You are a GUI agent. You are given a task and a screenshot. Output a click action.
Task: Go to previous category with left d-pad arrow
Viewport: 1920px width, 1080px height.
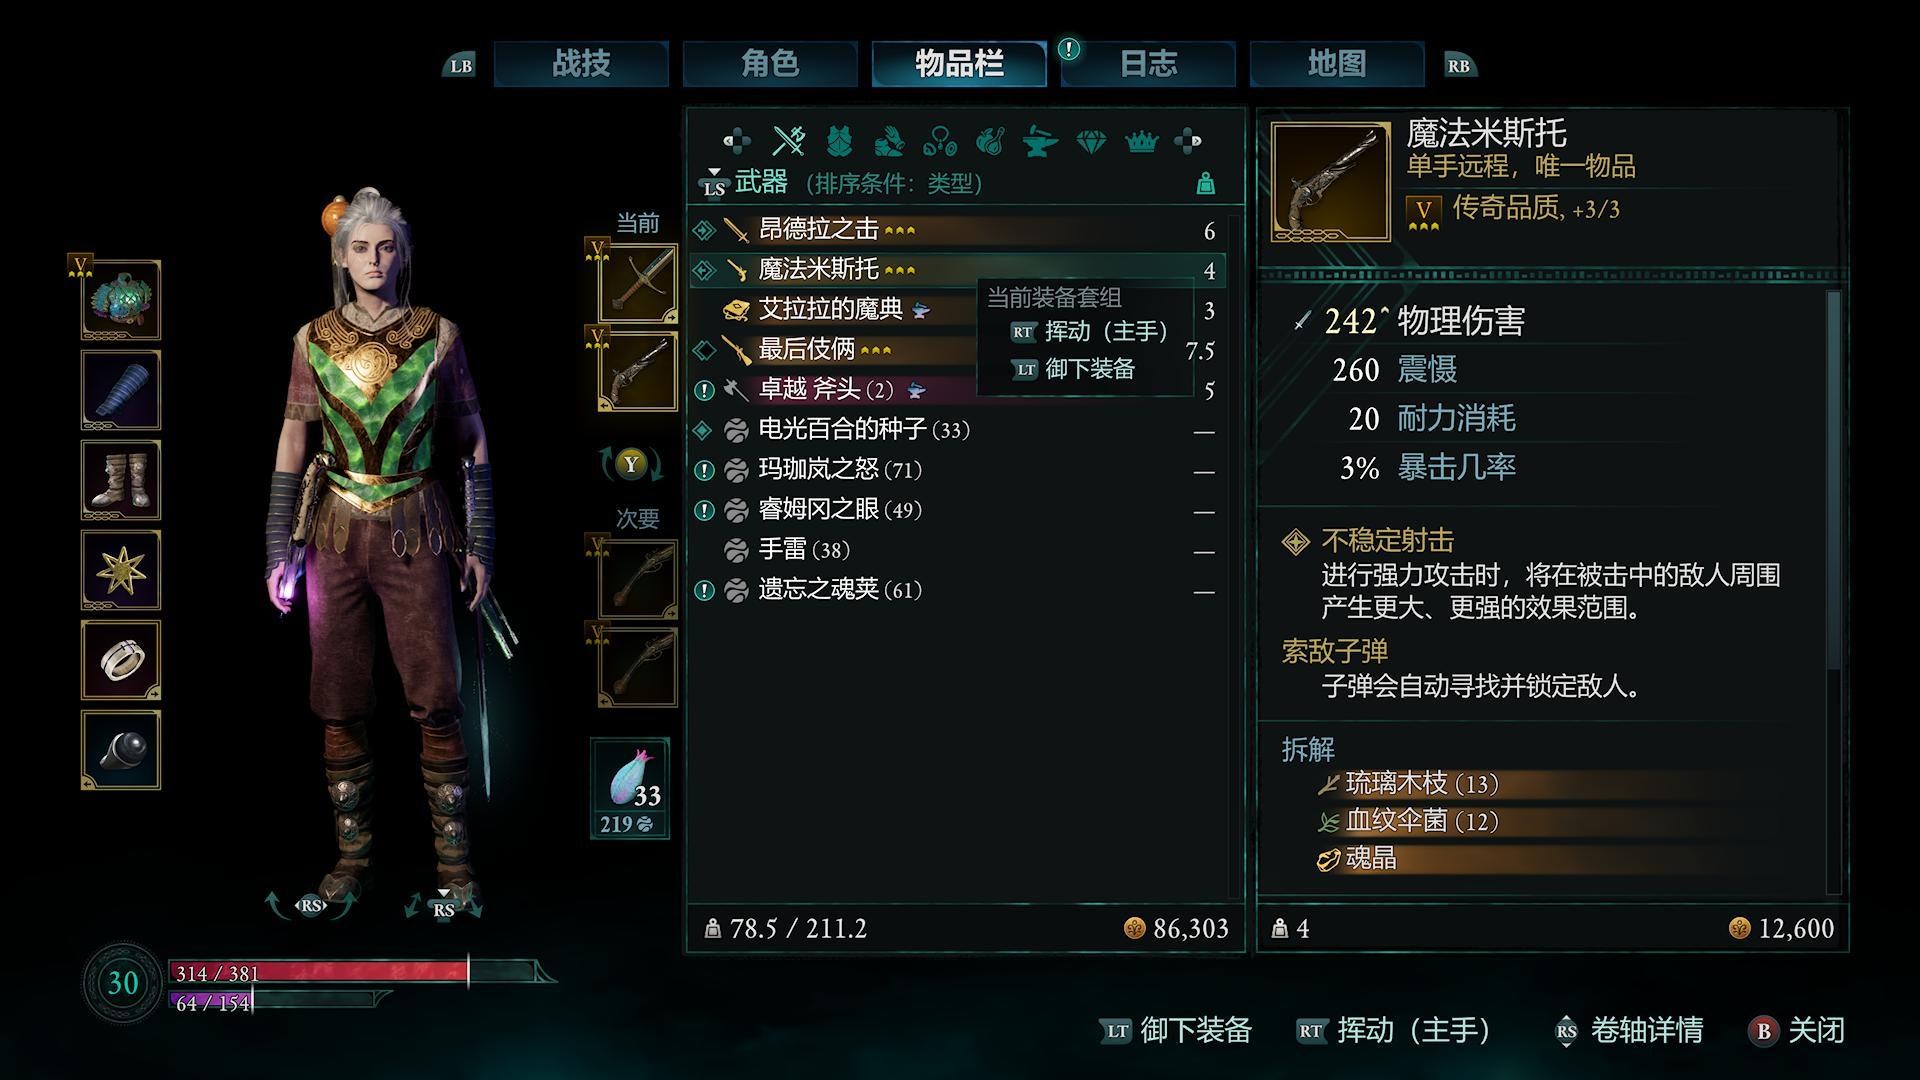click(x=737, y=141)
